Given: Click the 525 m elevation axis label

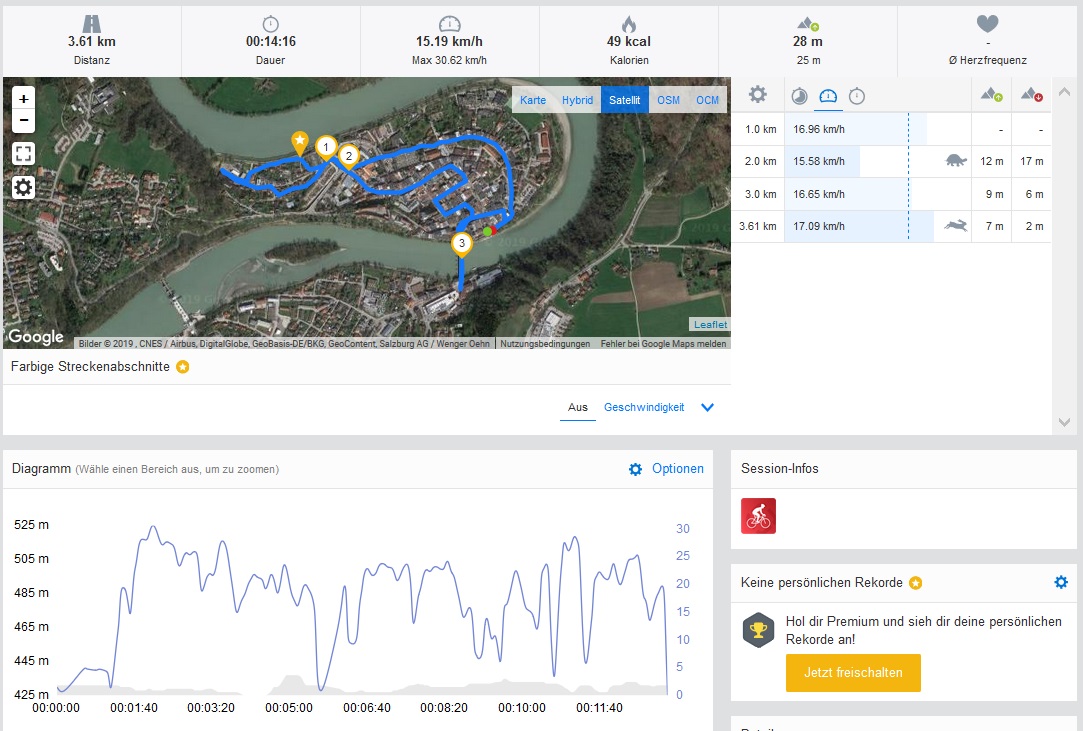Looking at the screenshot, I should pos(31,524).
